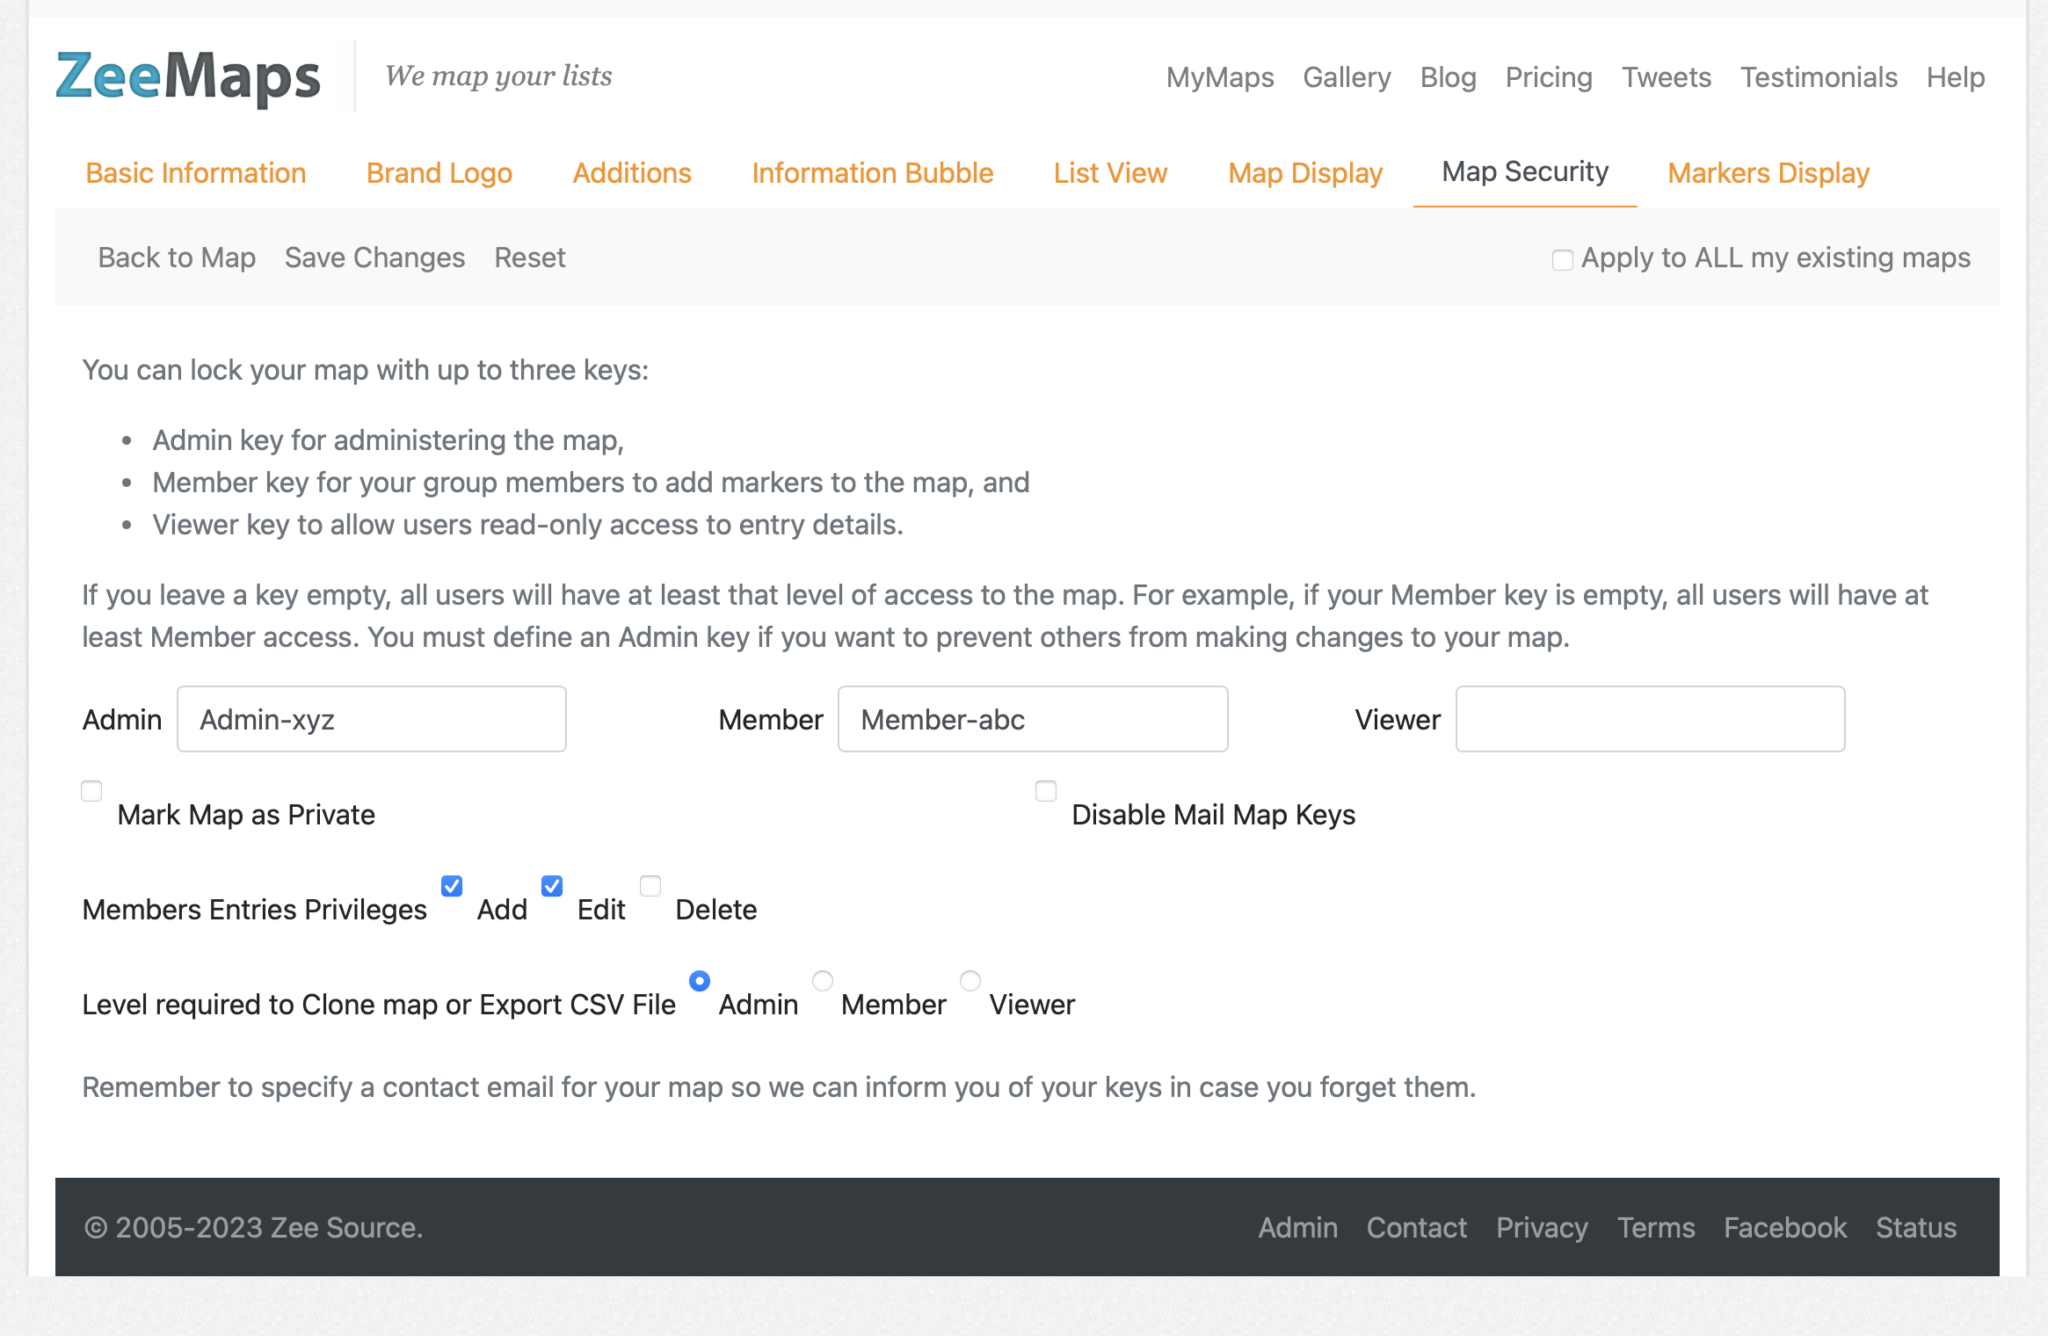Open the Basic Information tab
Screen dimensions: 2048x1336
coord(196,173)
